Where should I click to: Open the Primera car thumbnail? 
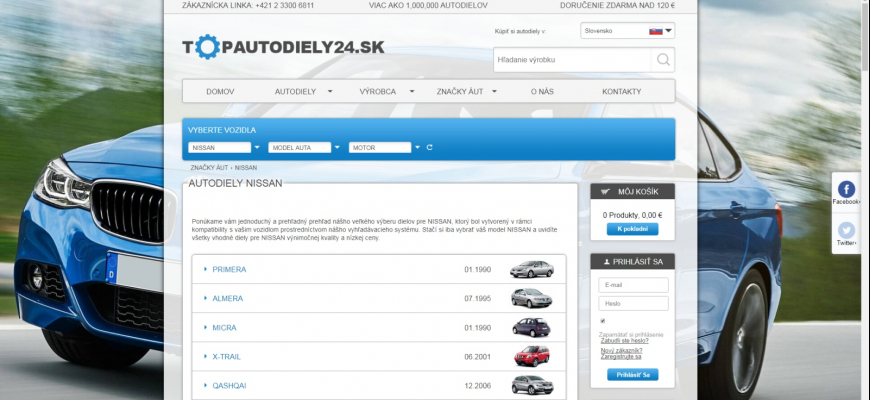click(532, 269)
